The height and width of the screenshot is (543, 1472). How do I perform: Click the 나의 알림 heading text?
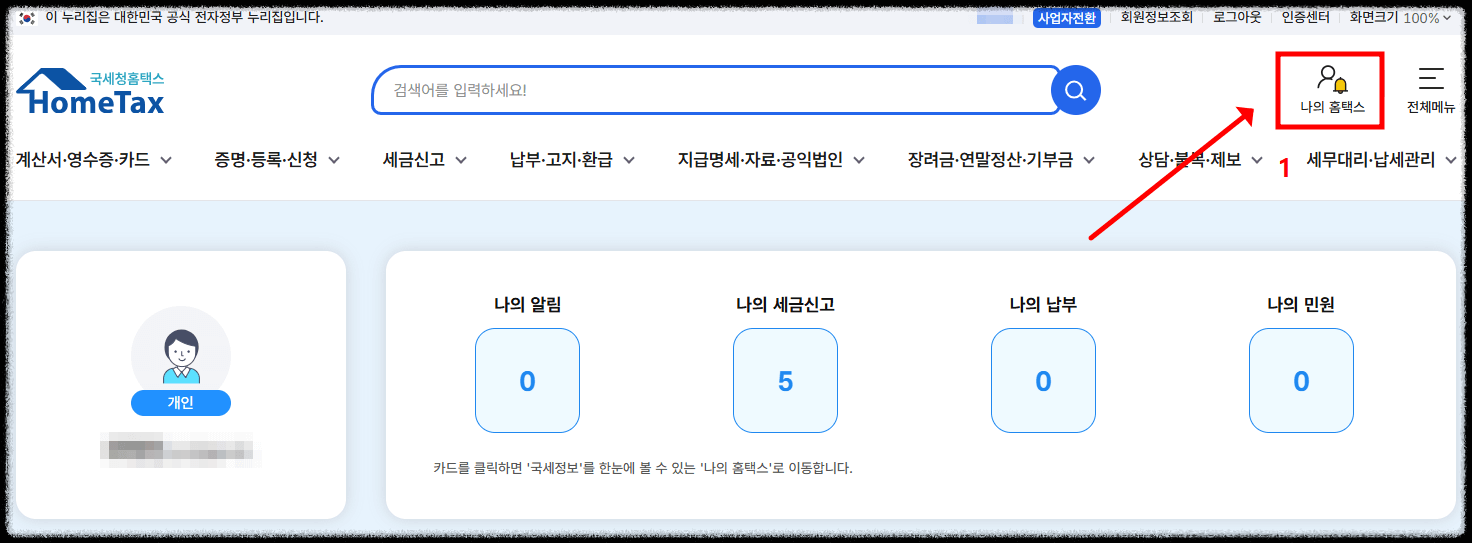click(x=527, y=305)
